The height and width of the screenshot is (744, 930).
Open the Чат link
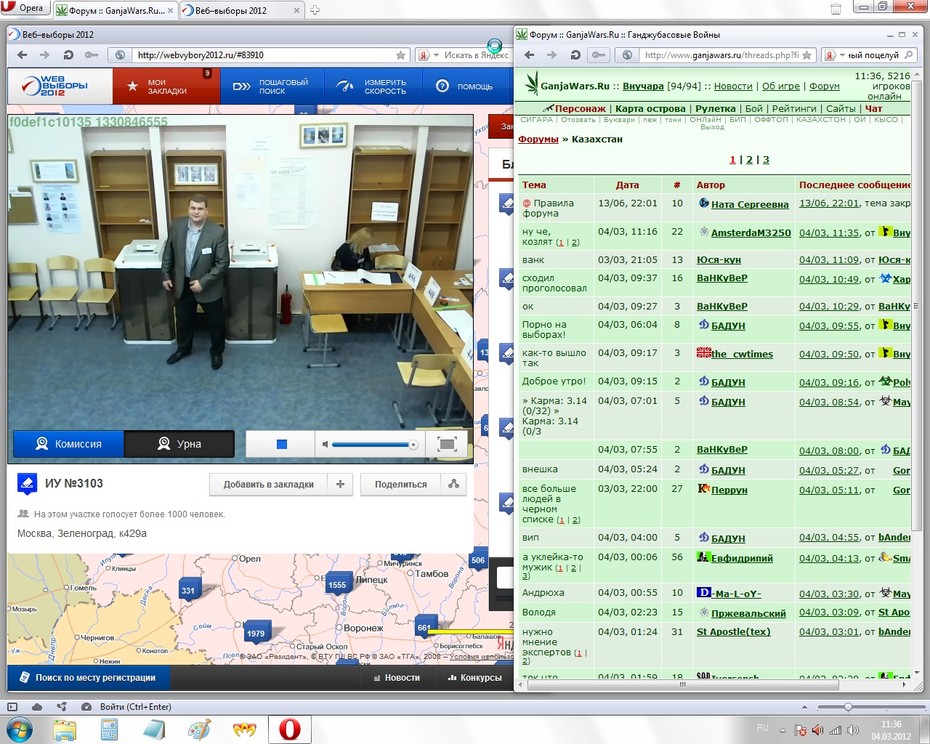point(874,109)
